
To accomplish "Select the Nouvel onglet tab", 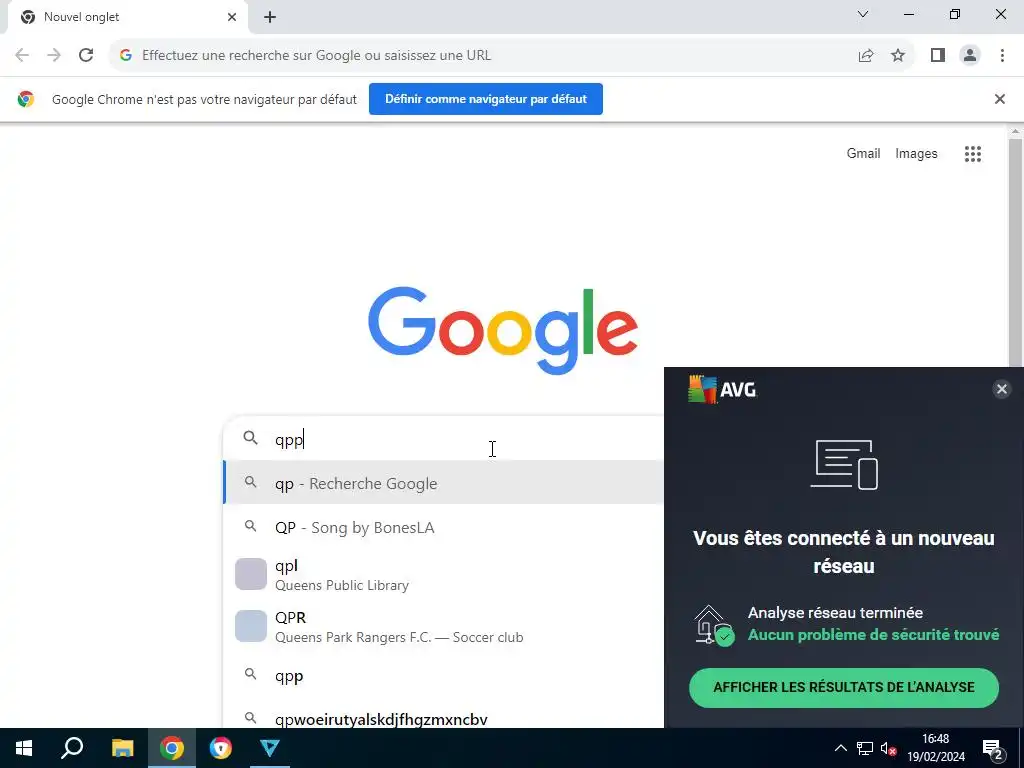I will click(127, 17).
